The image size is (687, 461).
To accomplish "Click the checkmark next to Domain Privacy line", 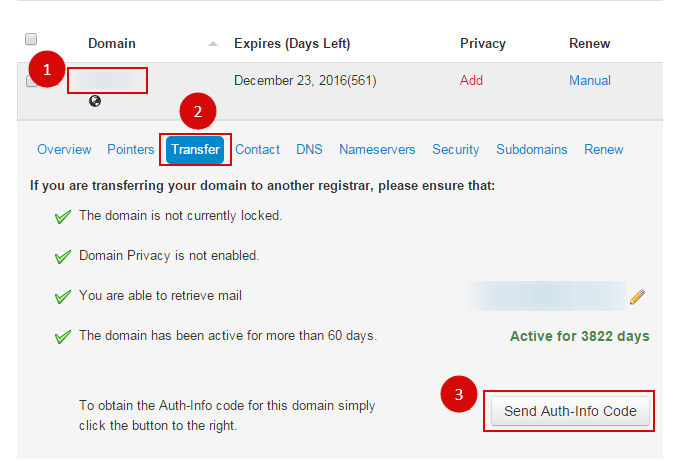I will 63,256.
